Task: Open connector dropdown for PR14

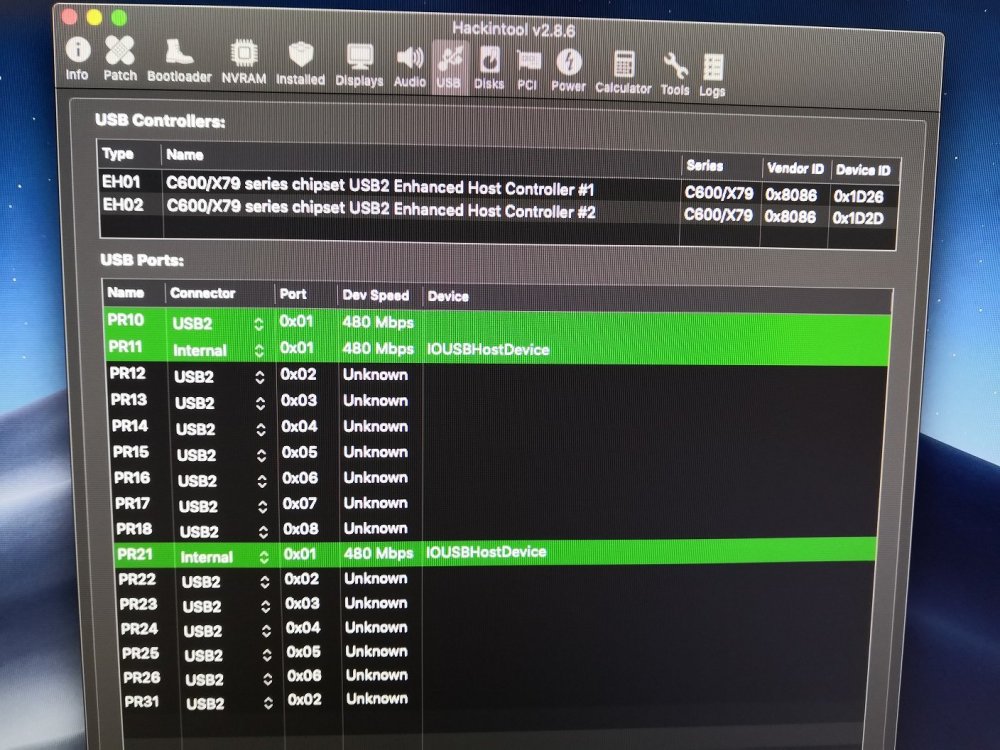Action: [261, 430]
